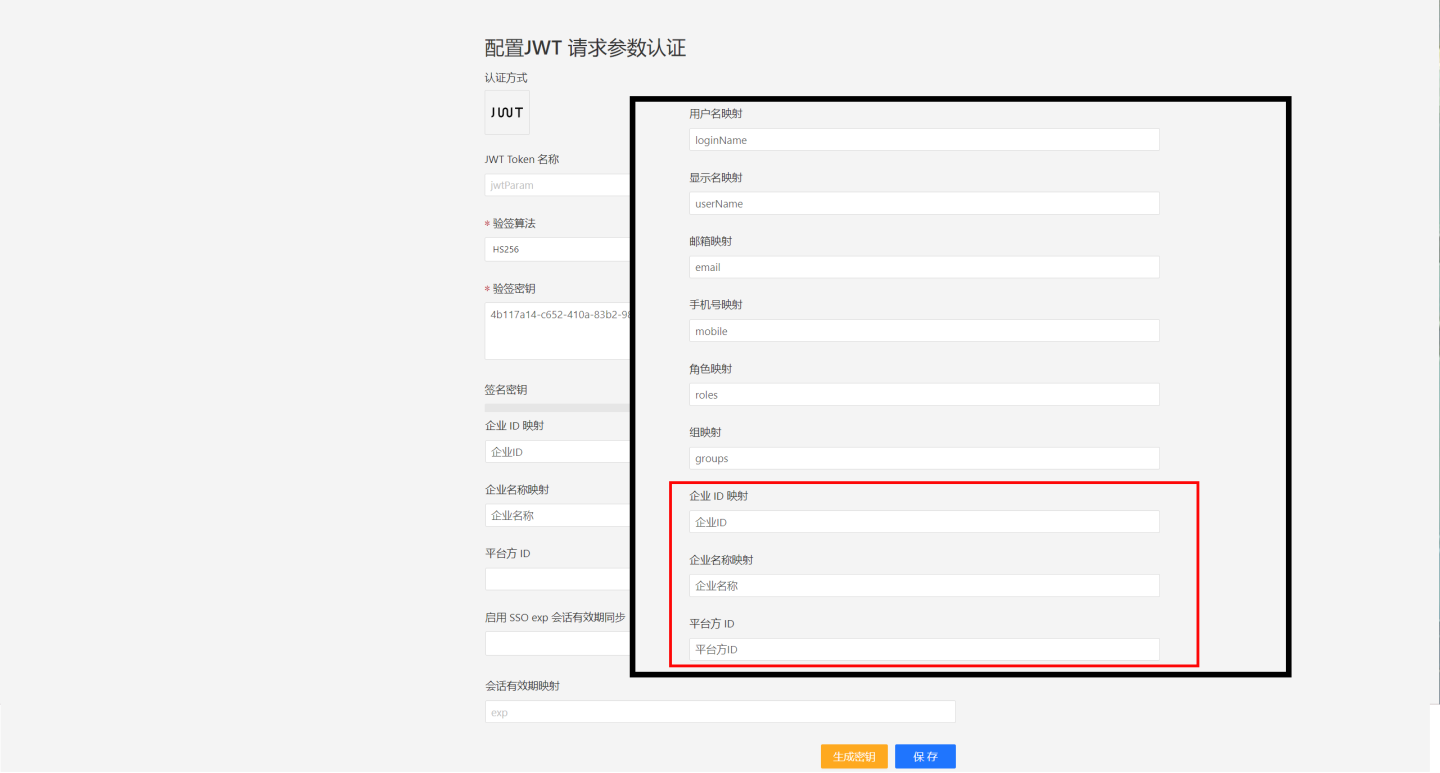The width and height of the screenshot is (1440, 773).
Task: Open the 验签算法 HS256 dropdown
Action: pyautogui.click(x=557, y=249)
